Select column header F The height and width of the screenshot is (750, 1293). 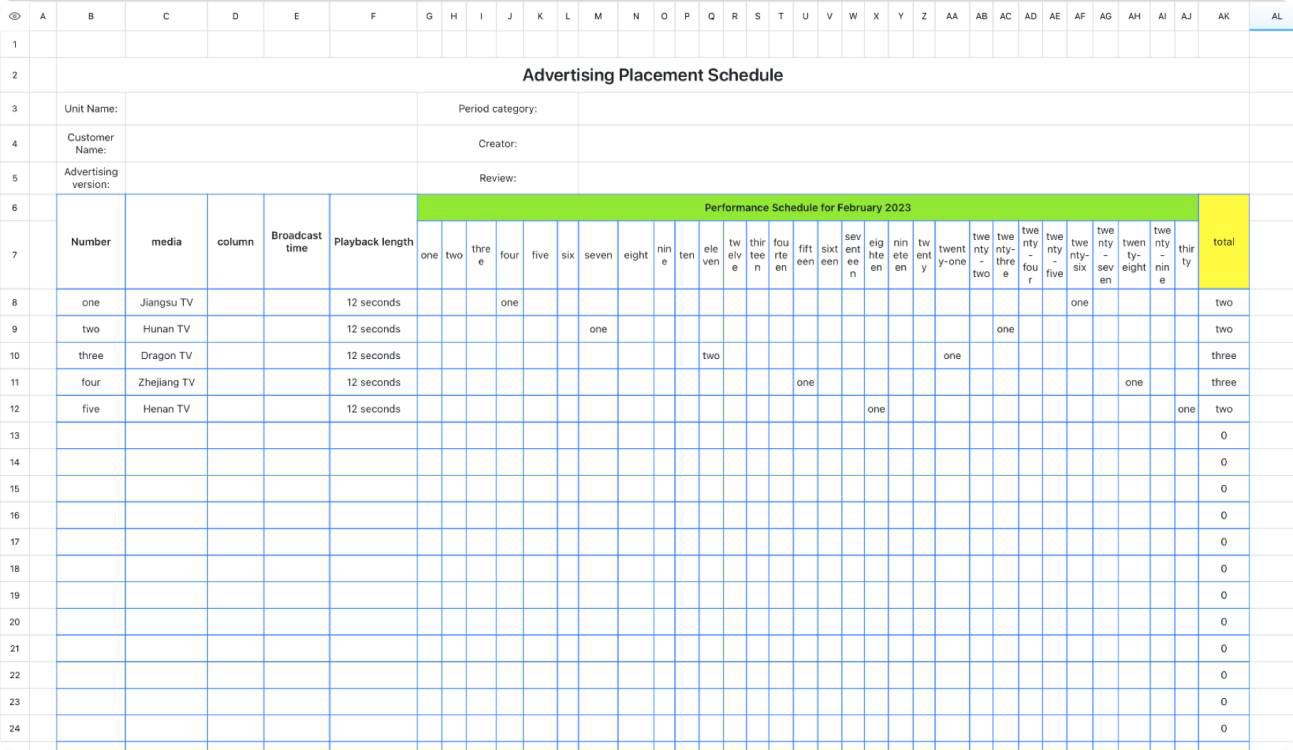tap(373, 16)
